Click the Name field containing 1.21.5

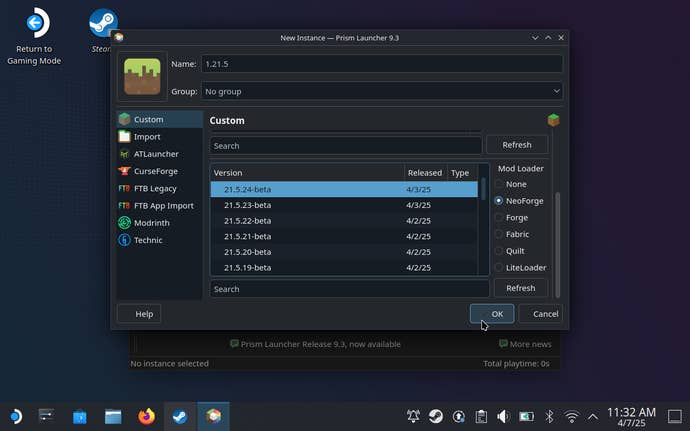click(x=382, y=64)
